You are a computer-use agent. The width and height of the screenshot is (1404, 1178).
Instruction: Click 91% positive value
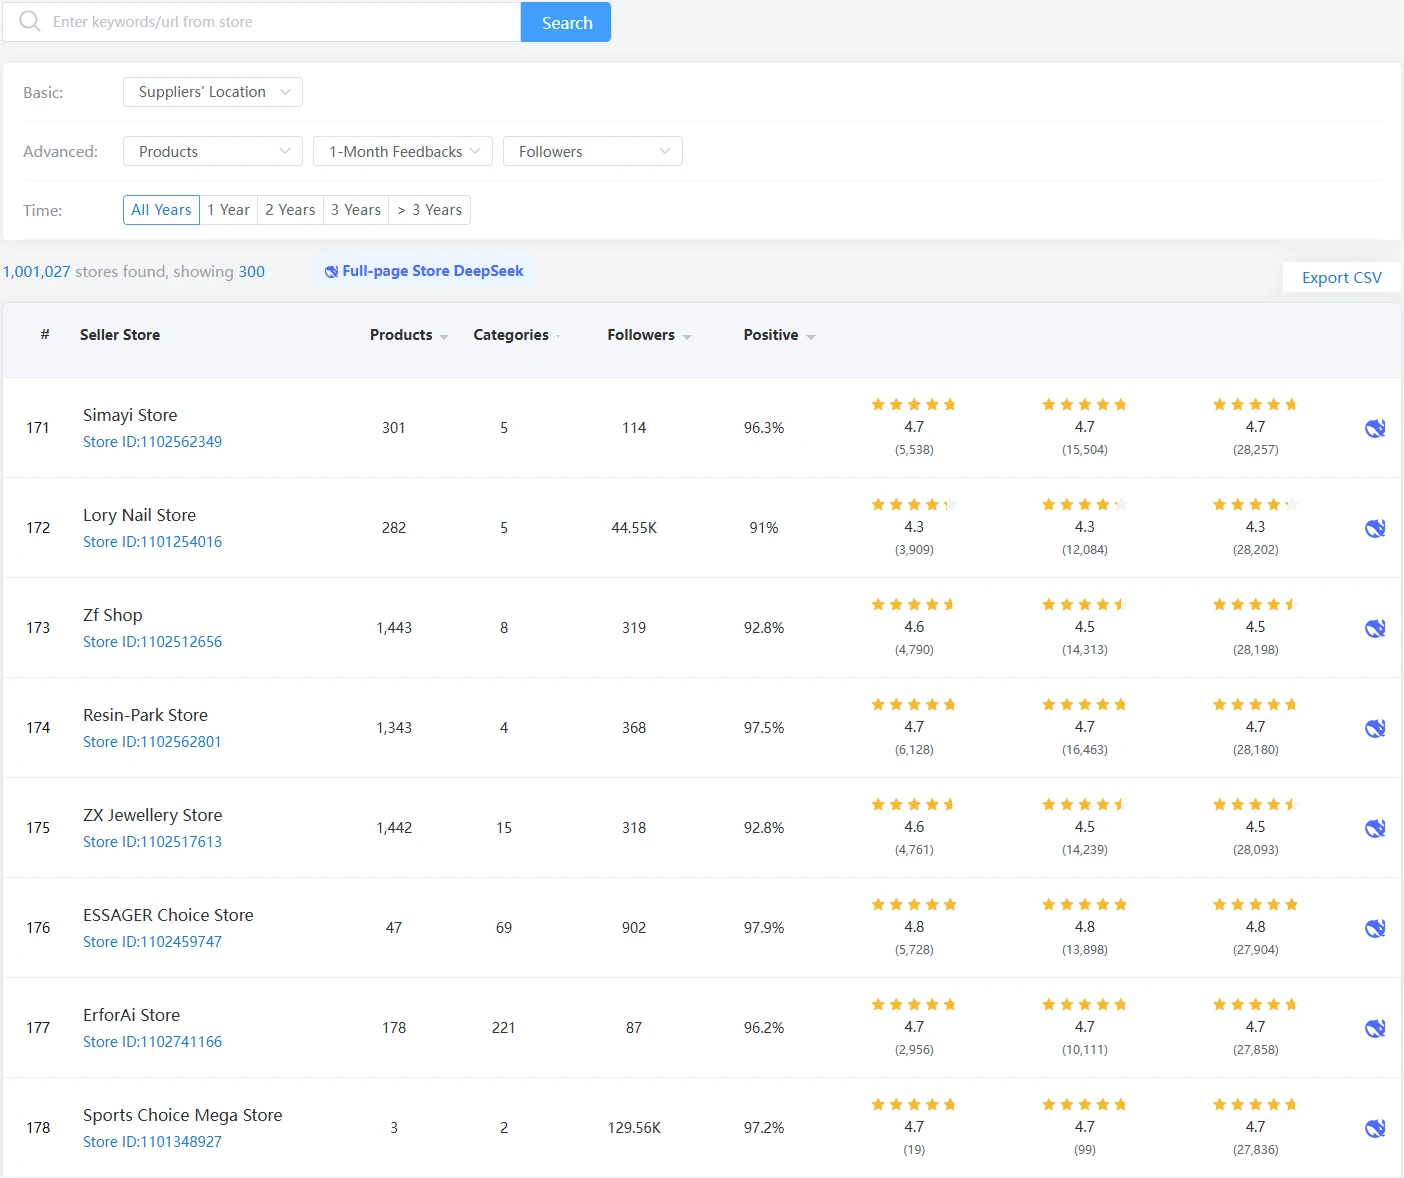764,528
